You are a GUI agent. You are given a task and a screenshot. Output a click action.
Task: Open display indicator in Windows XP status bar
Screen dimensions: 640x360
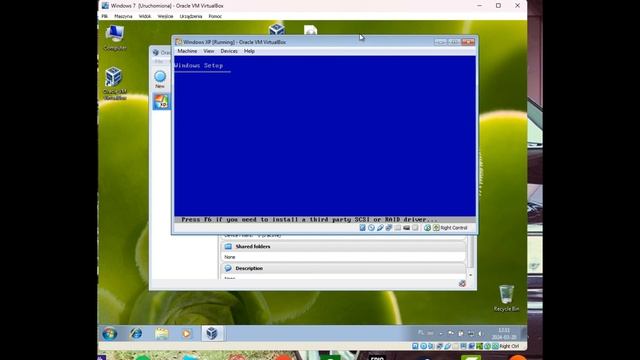click(407, 228)
